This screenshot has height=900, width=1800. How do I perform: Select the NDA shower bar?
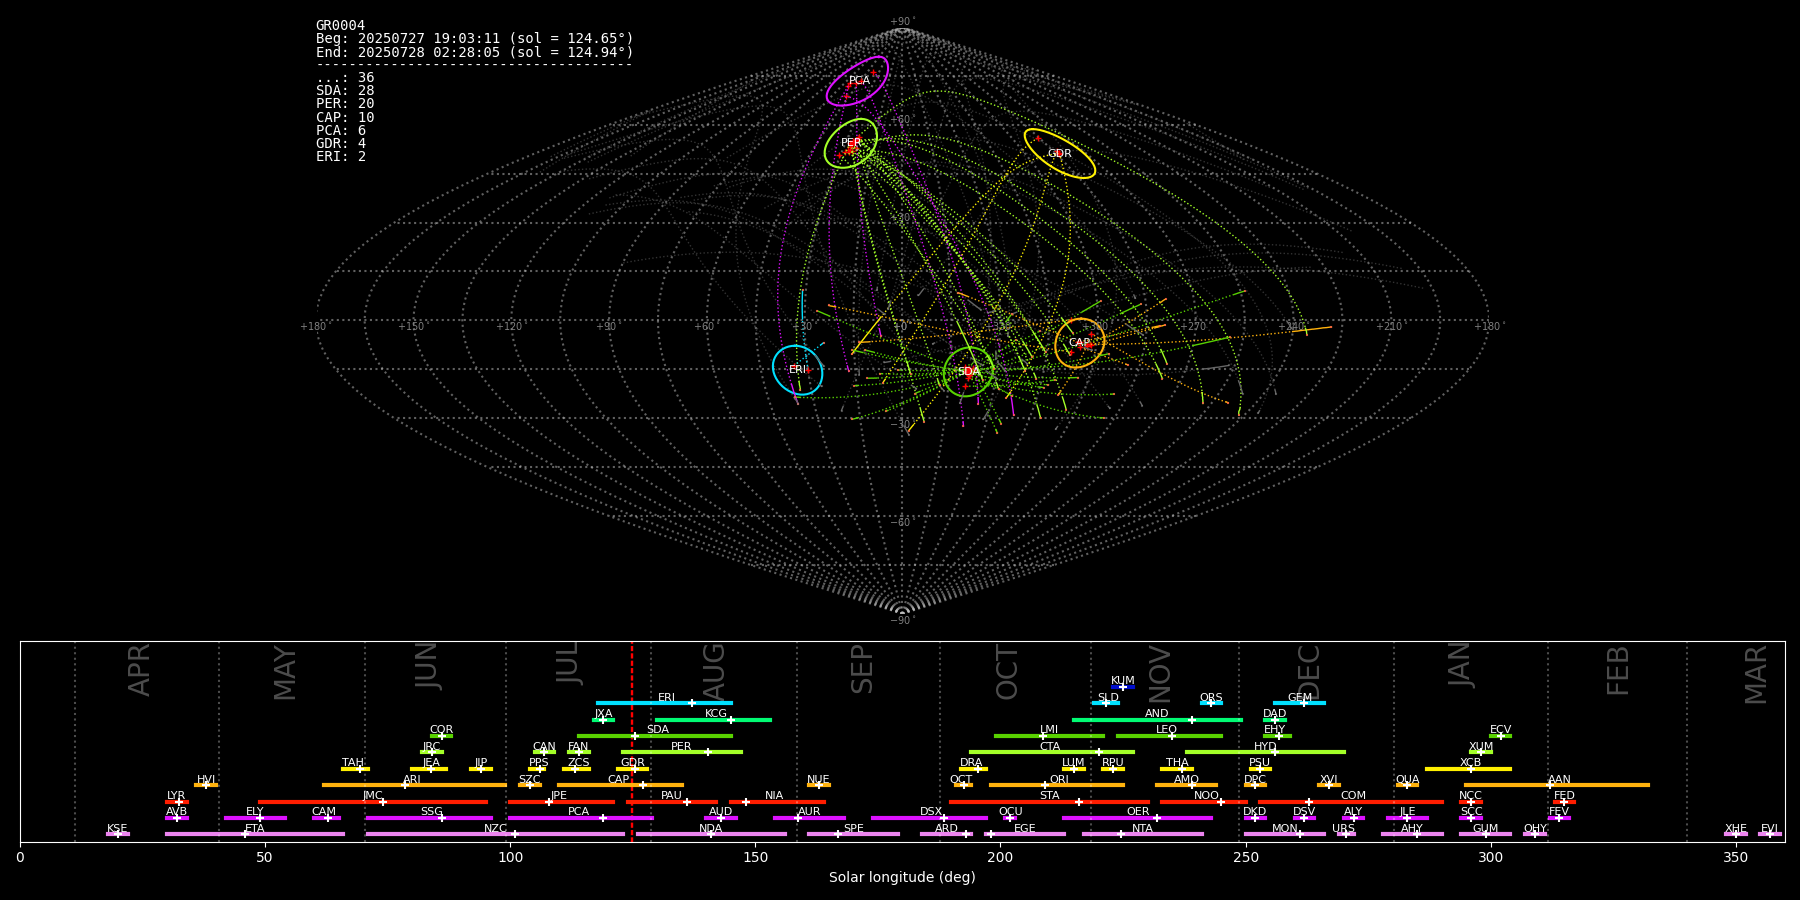pyautogui.click(x=711, y=834)
